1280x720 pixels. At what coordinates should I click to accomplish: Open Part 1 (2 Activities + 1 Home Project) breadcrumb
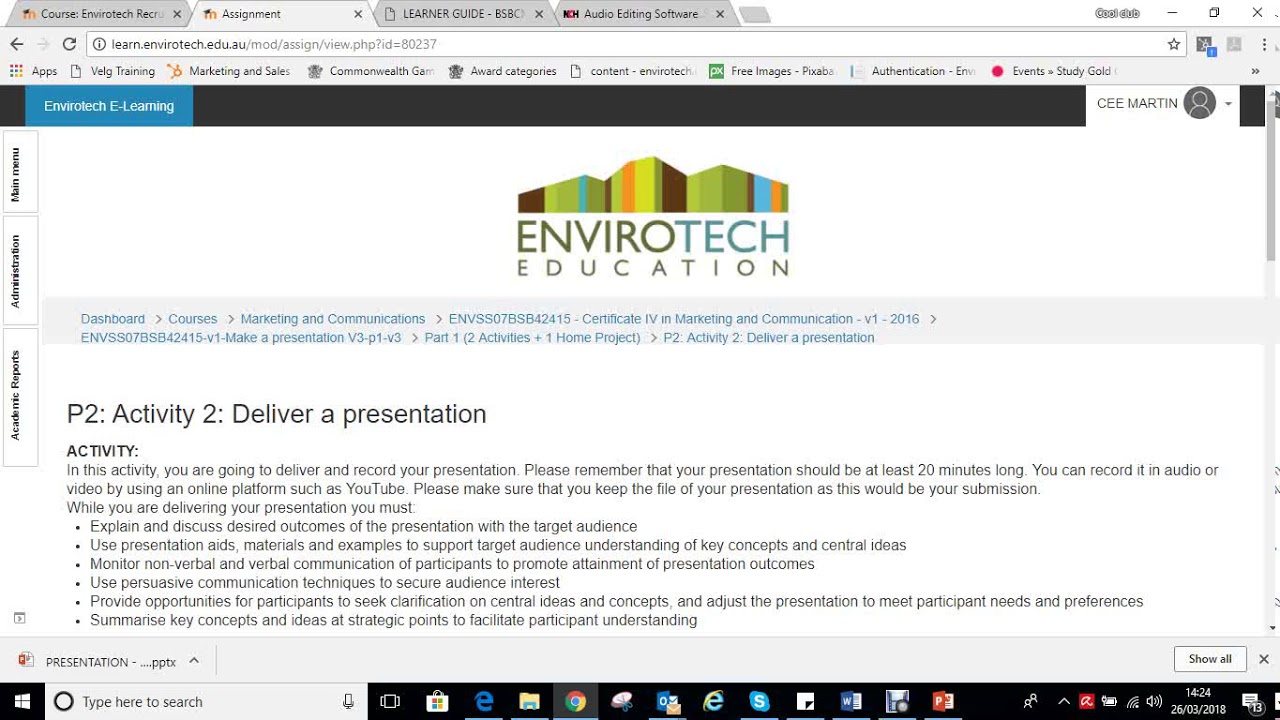point(532,338)
